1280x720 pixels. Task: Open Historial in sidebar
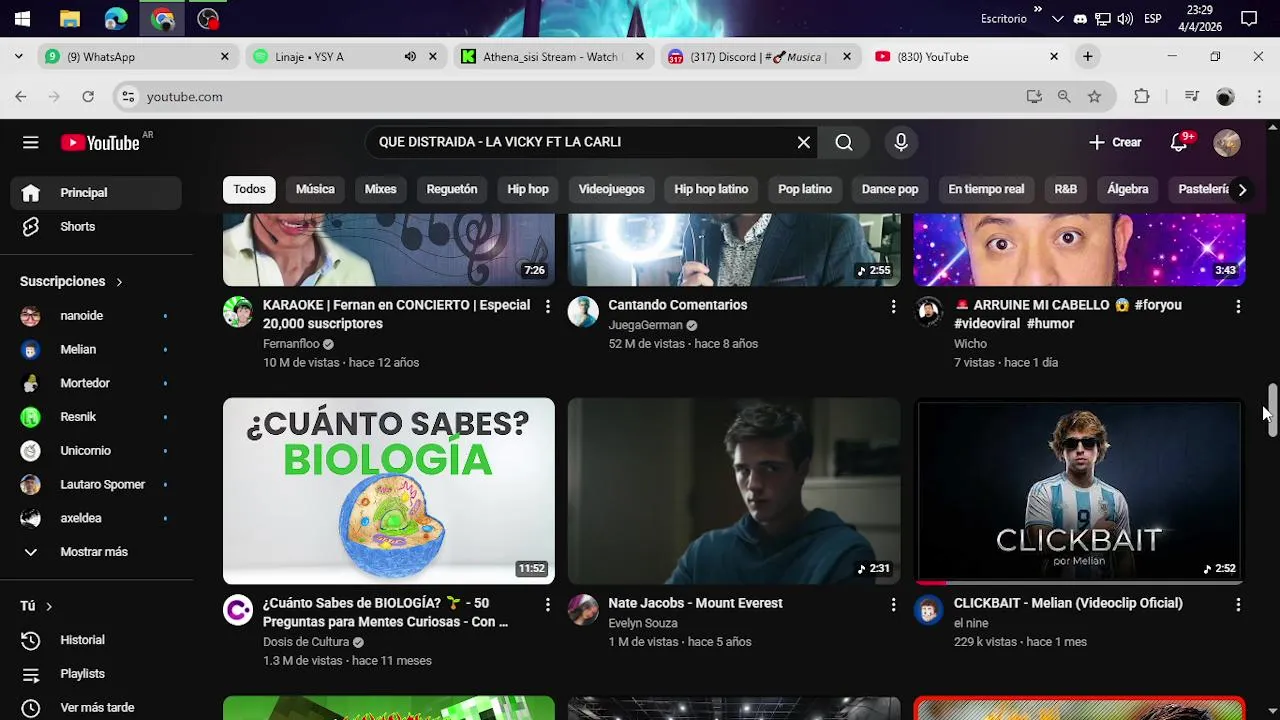[96, 640]
